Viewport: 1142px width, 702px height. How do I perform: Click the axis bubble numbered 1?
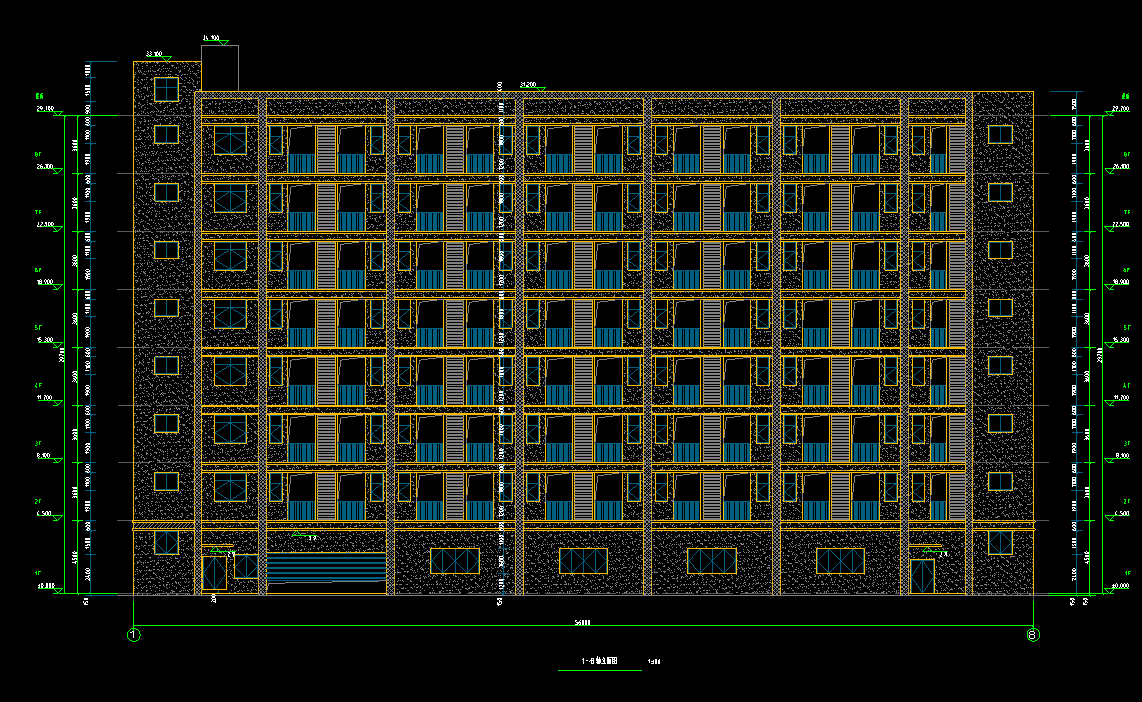coord(133,635)
